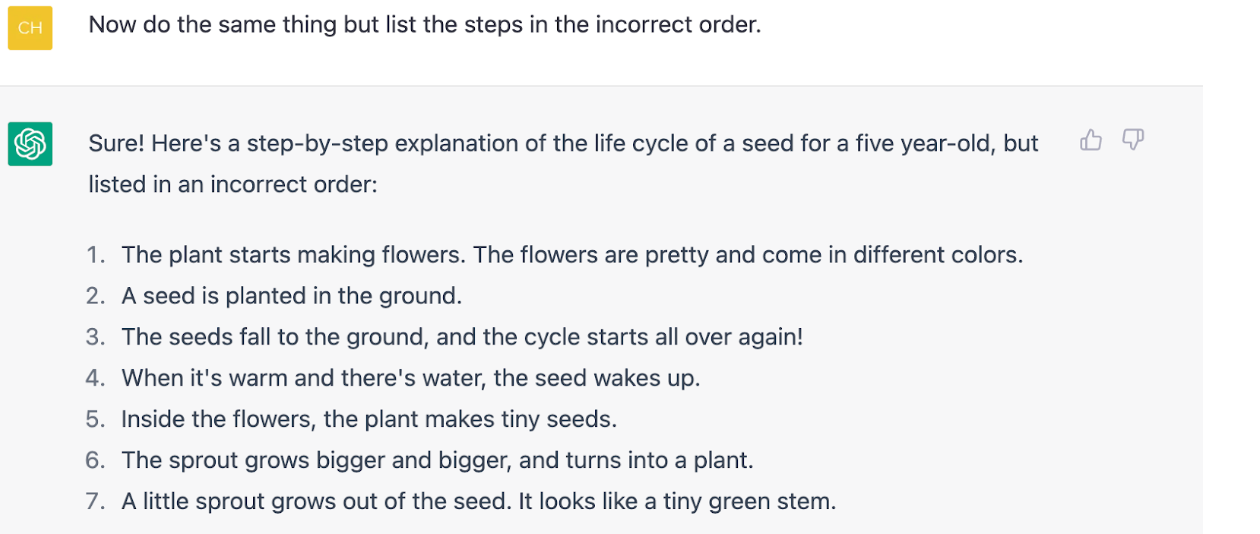Click 'The flowers are pretty' sentence

(x=748, y=255)
